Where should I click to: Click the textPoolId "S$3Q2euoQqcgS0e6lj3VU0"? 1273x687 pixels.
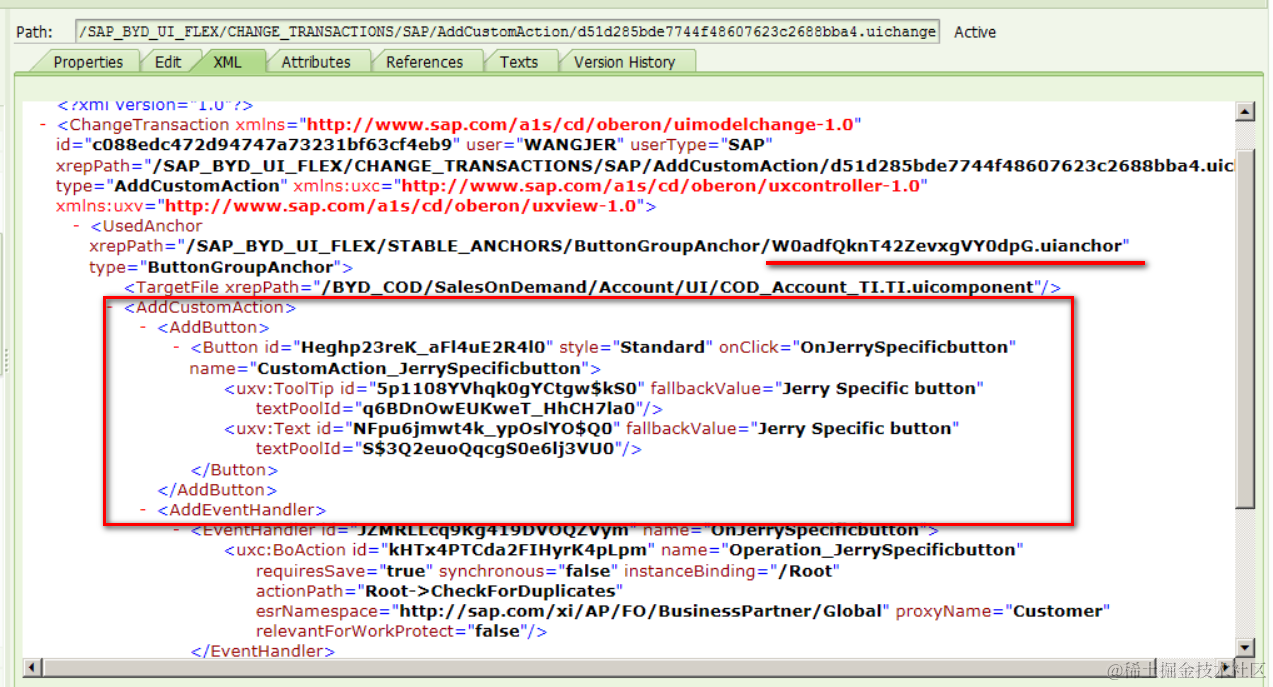click(x=490, y=449)
